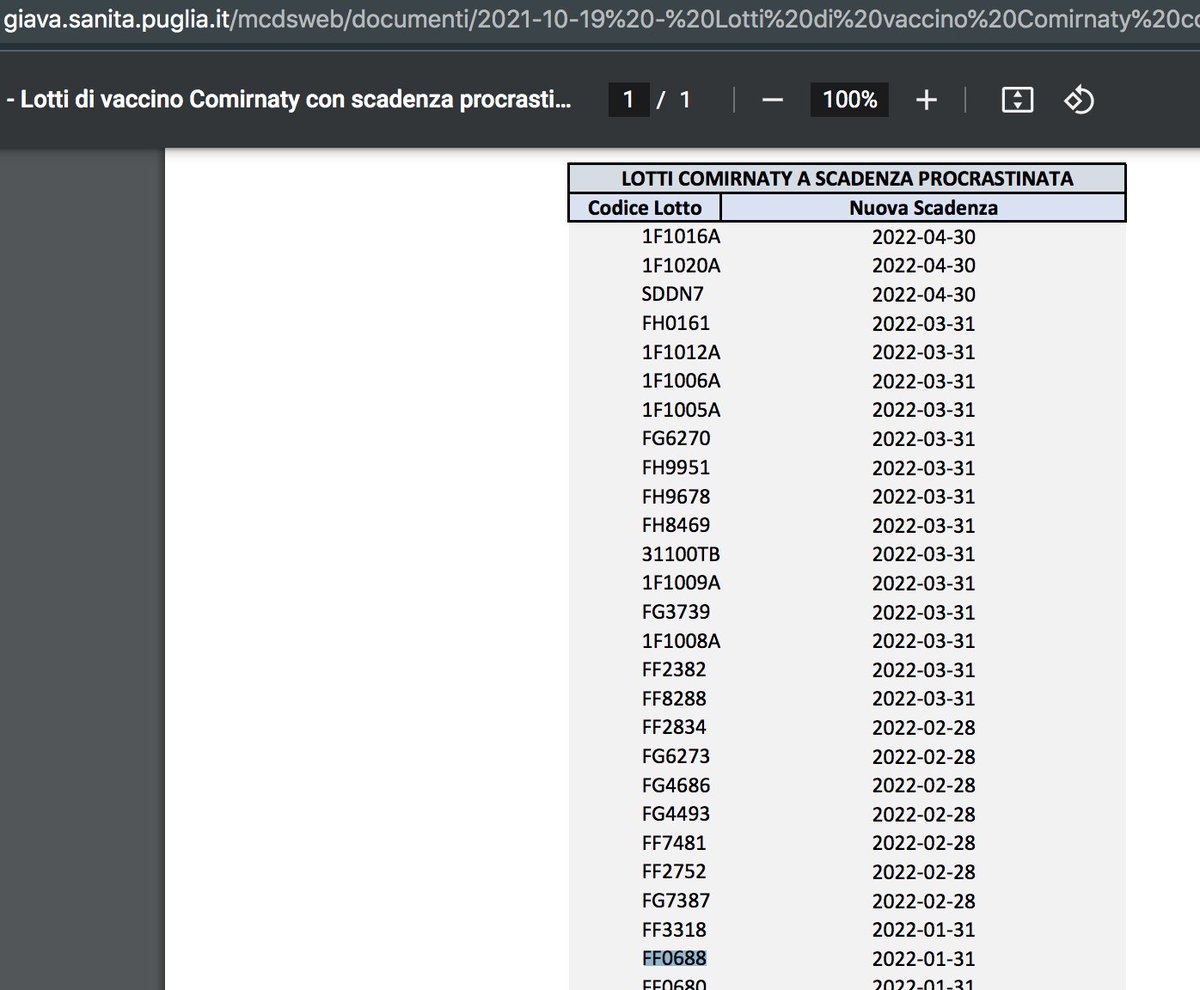Click the expiry date next to SDDN7
This screenshot has height=990, width=1200.
tap(923, 295)
